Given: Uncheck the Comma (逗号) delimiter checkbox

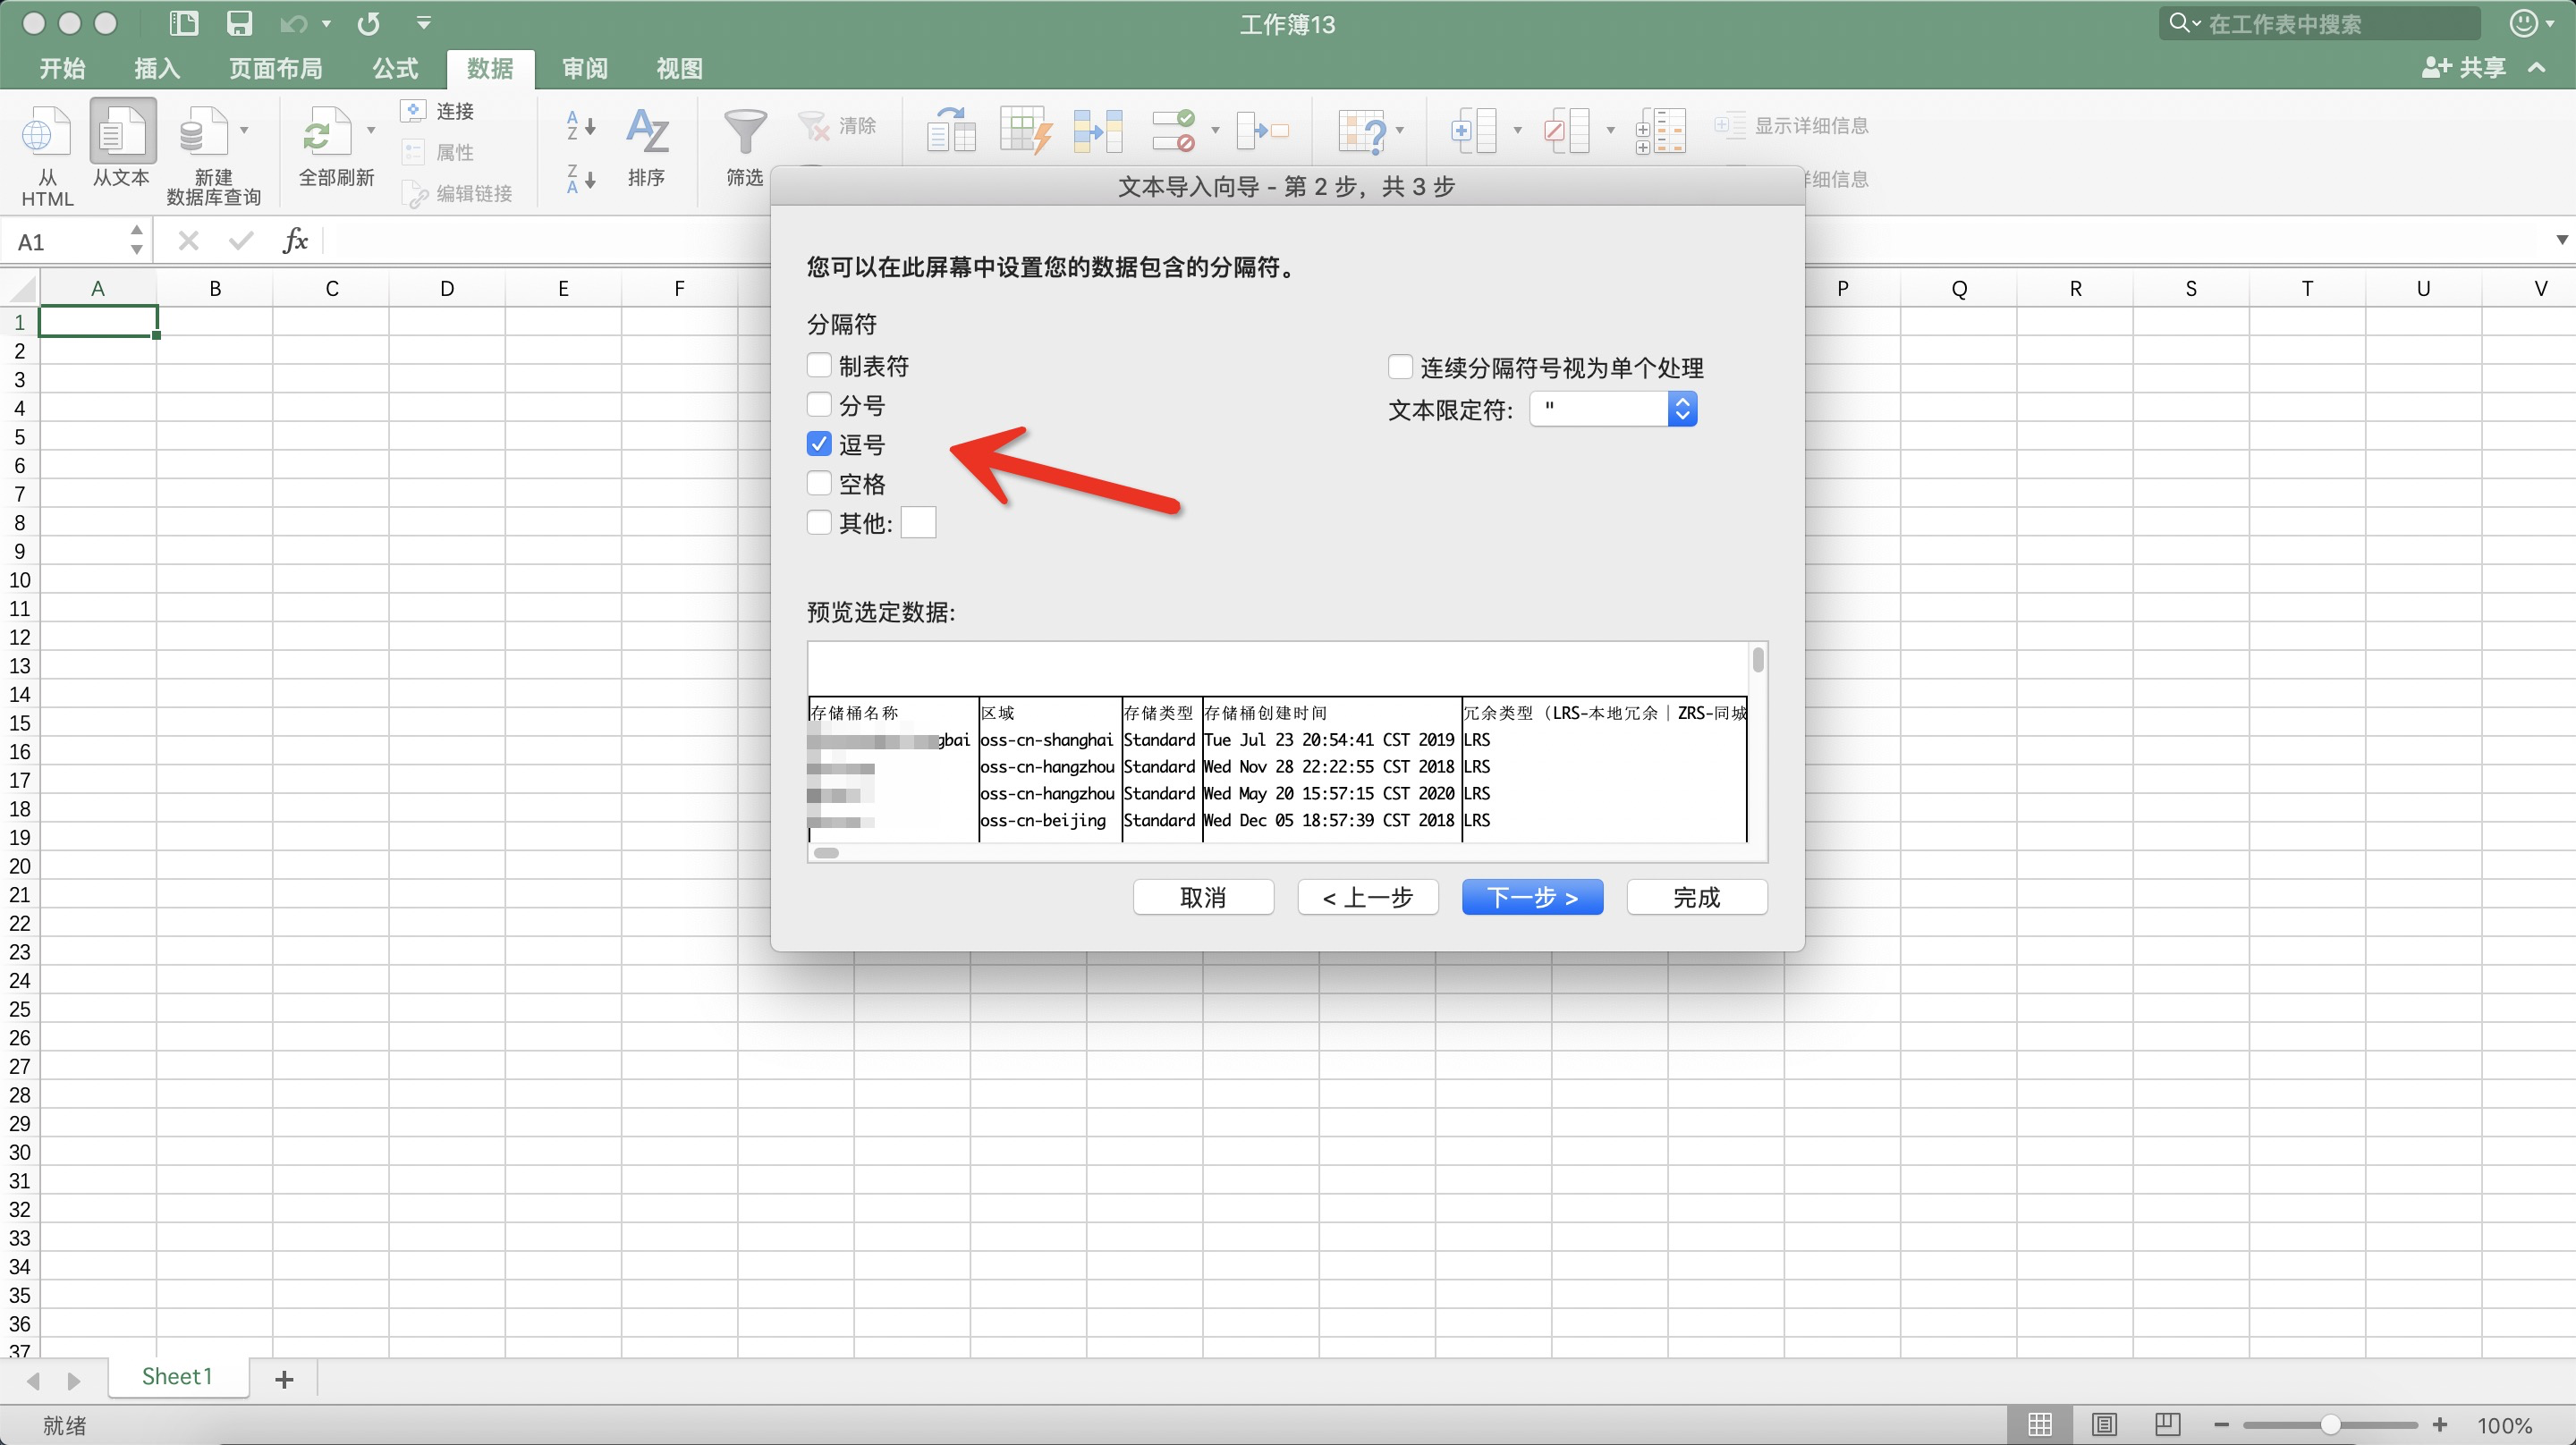Looking at the screenshot, I should click(819, 444).
